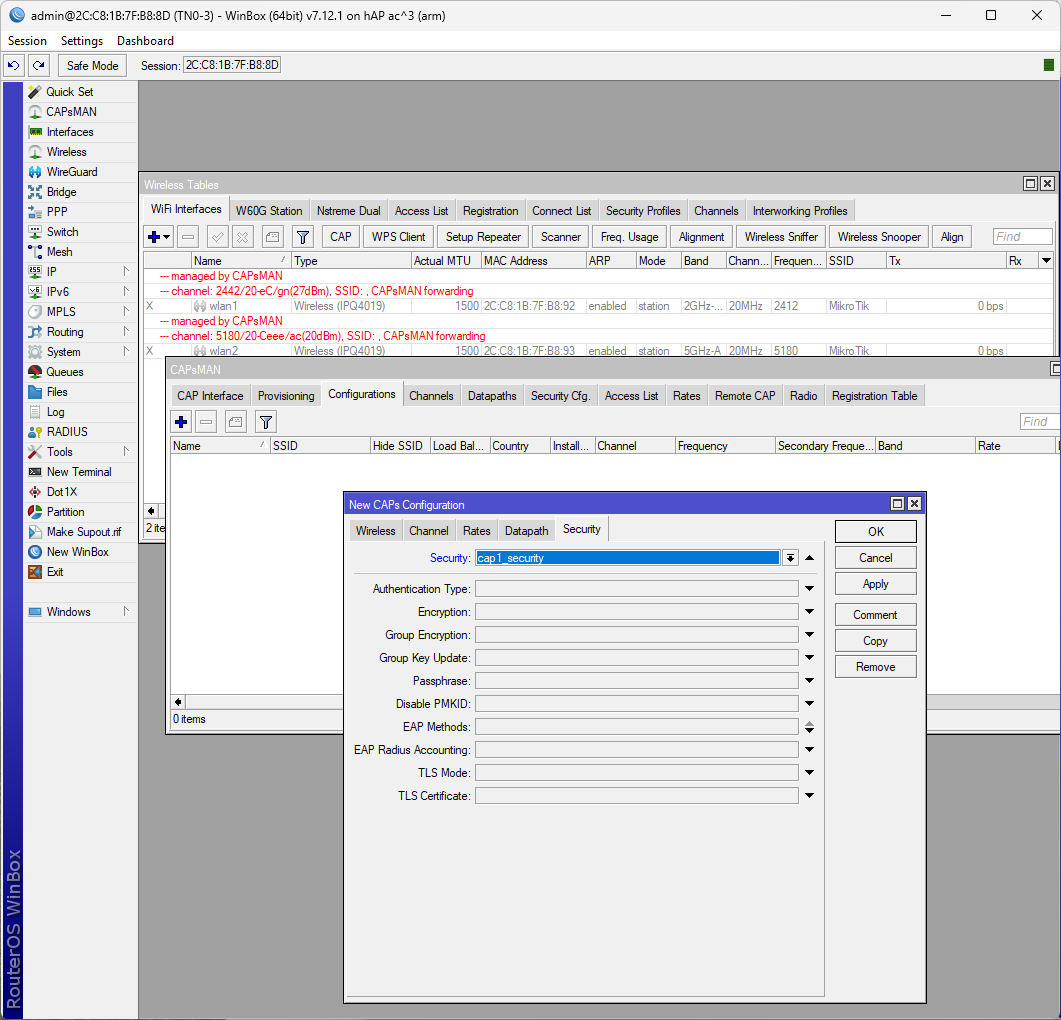Image resolution: width=1061 pixels, height=1020 pixels.
Task: Toggle the comment button for configurations
Action: [234, 422]
